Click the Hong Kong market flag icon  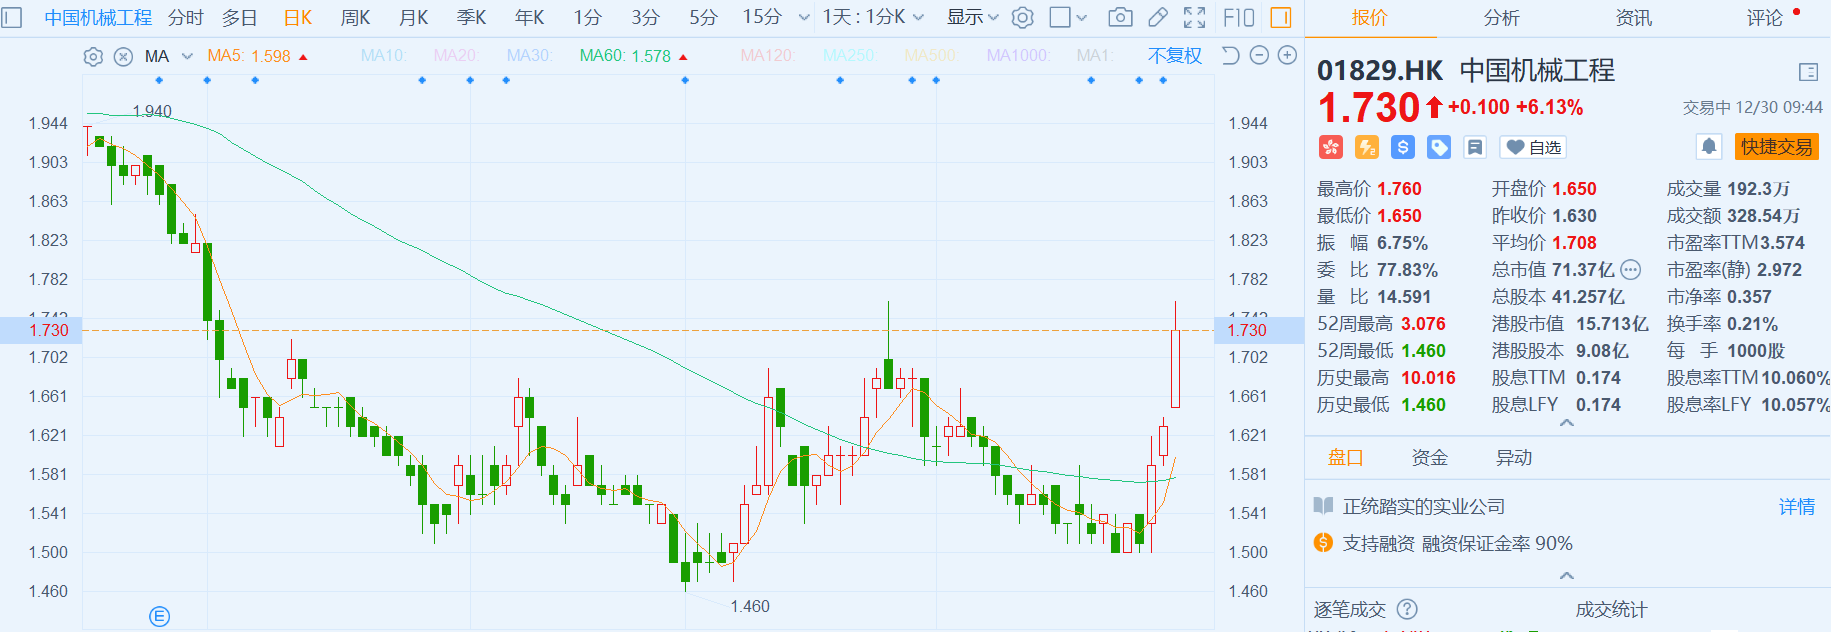coord(1330,148)
